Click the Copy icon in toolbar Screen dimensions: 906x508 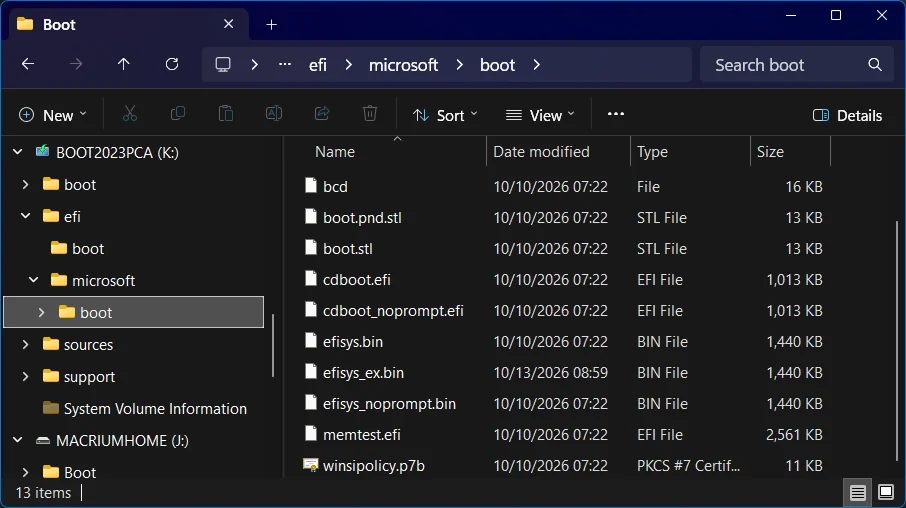tap(178, 114)
